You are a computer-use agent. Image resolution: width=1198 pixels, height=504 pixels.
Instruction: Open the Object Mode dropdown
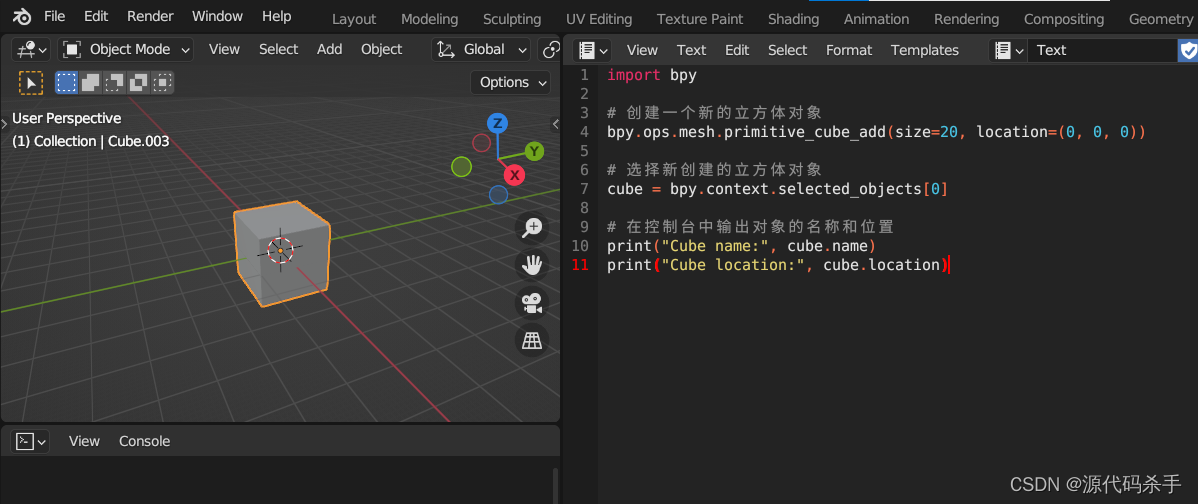coord(126,50)
